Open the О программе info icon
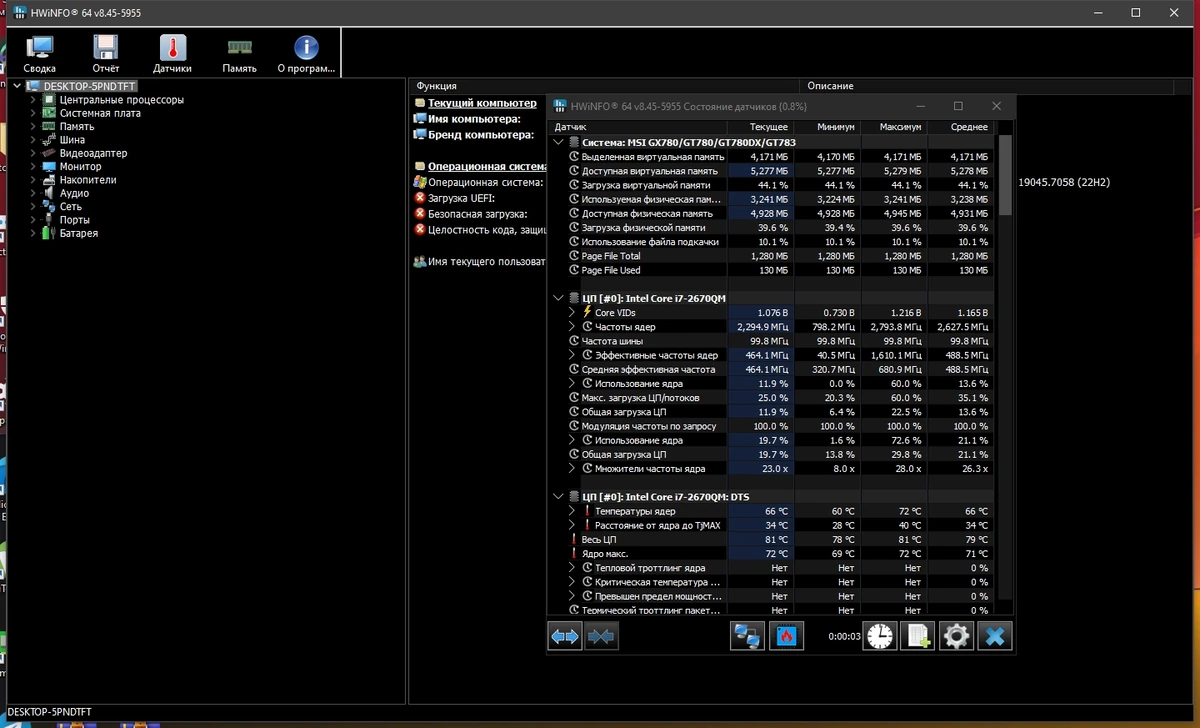The height and width of the screenshot is (728, 1200). (x=306, y=54)
